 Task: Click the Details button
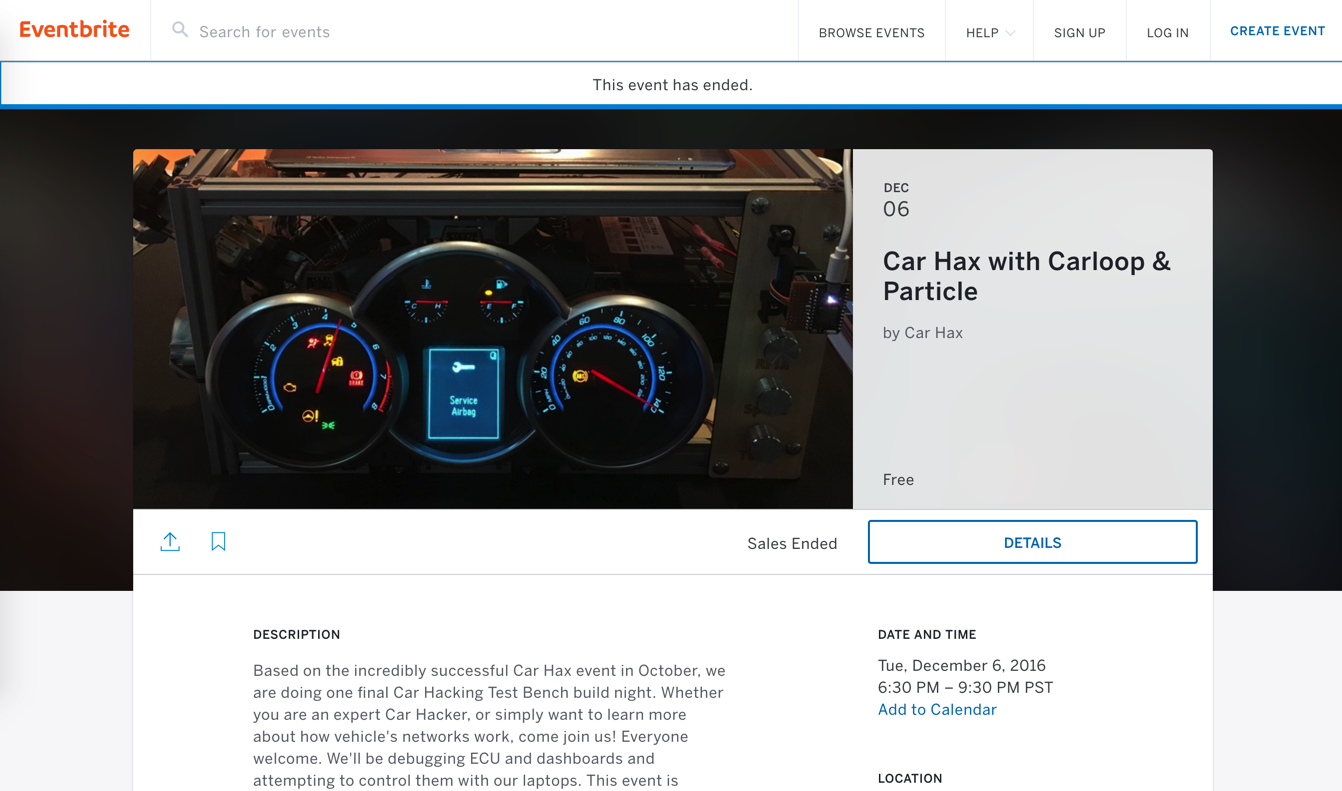click(x=1032, y=542)
